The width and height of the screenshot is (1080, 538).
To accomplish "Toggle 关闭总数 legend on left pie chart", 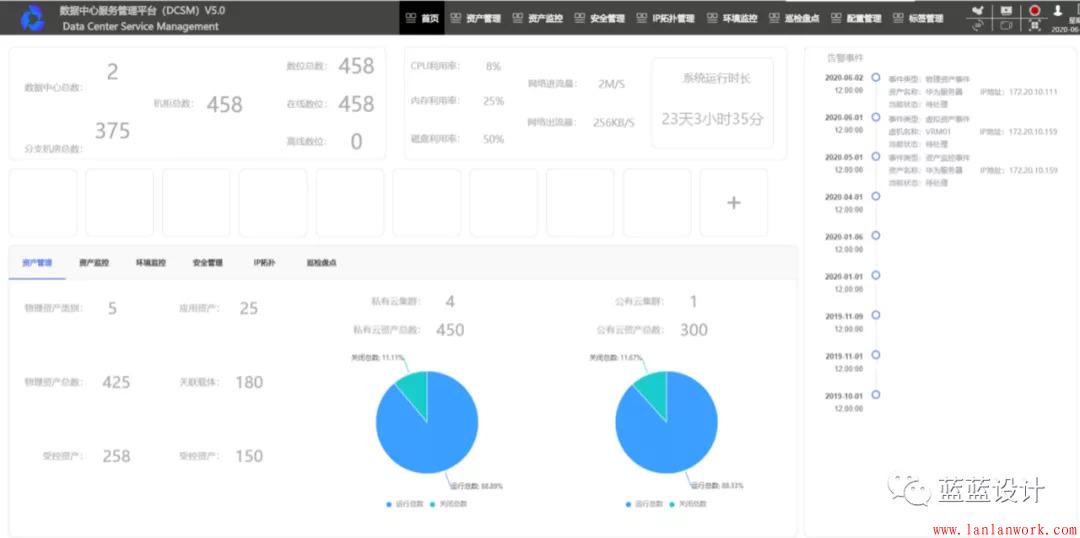I will point(449,504).
